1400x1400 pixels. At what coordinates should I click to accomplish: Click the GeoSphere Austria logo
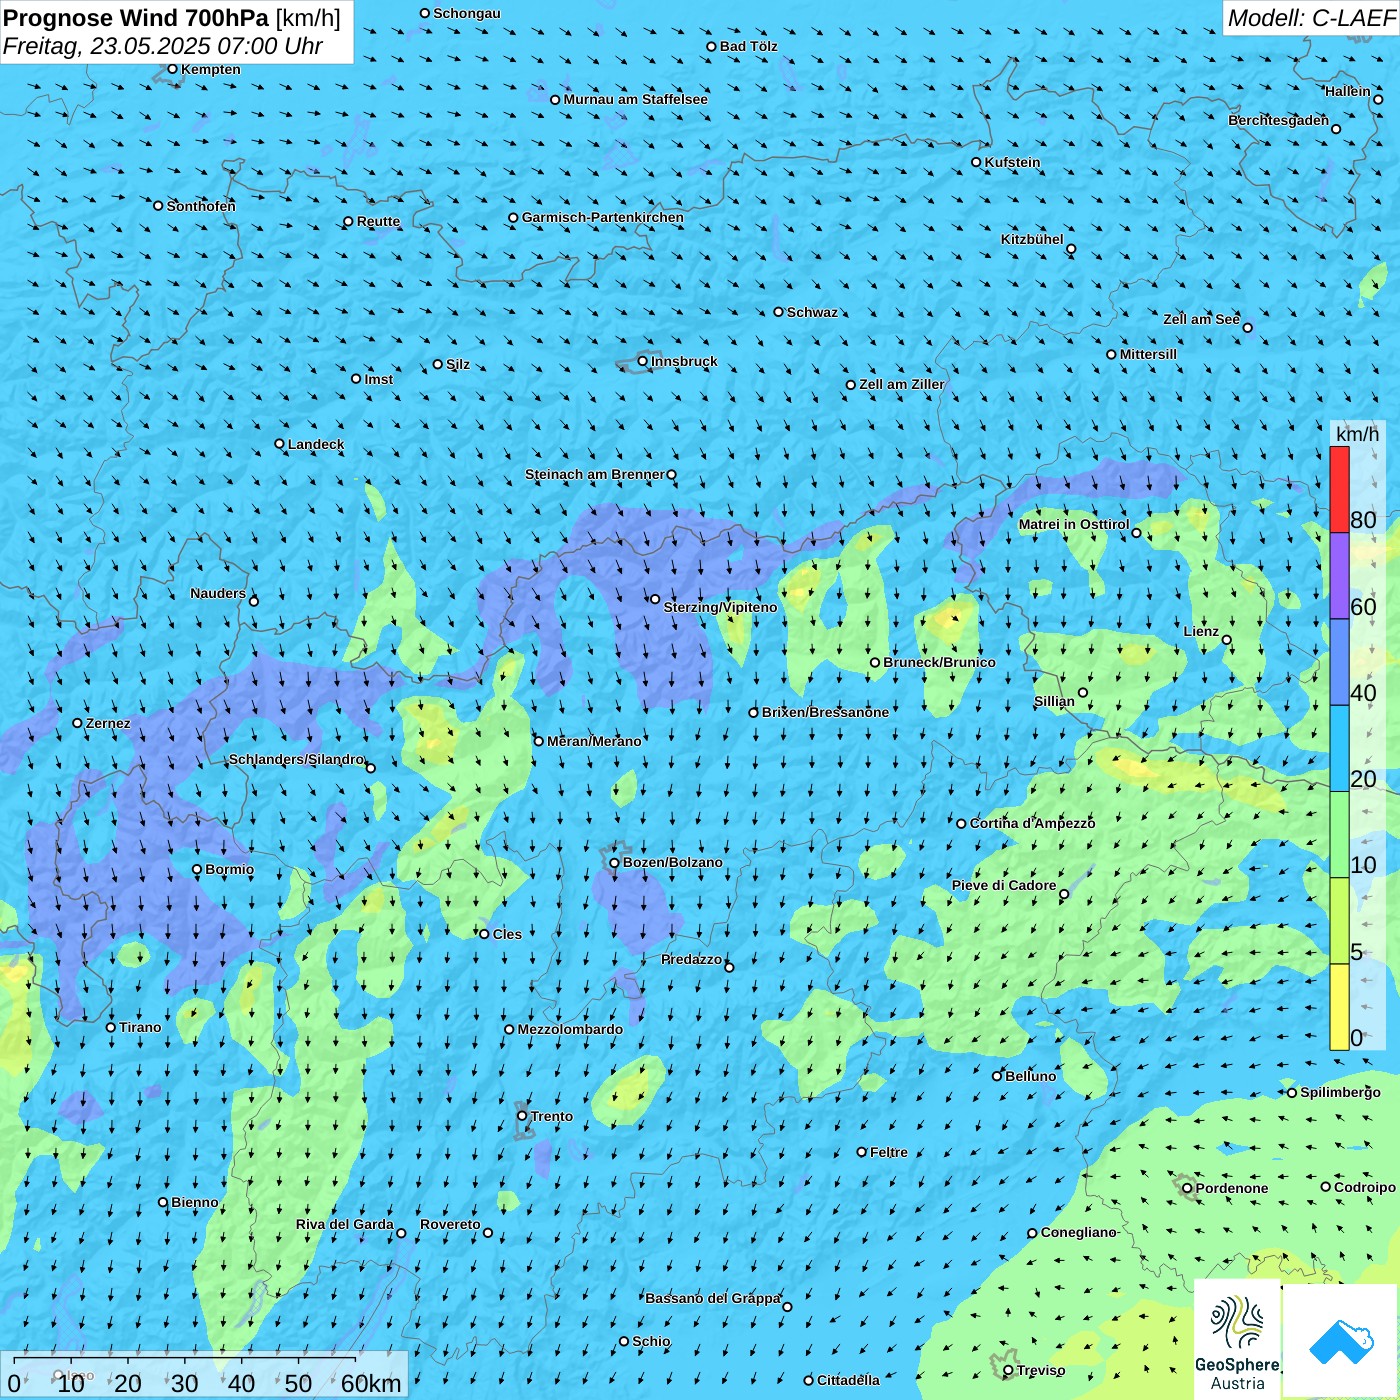click(x=1237, y=1339)
